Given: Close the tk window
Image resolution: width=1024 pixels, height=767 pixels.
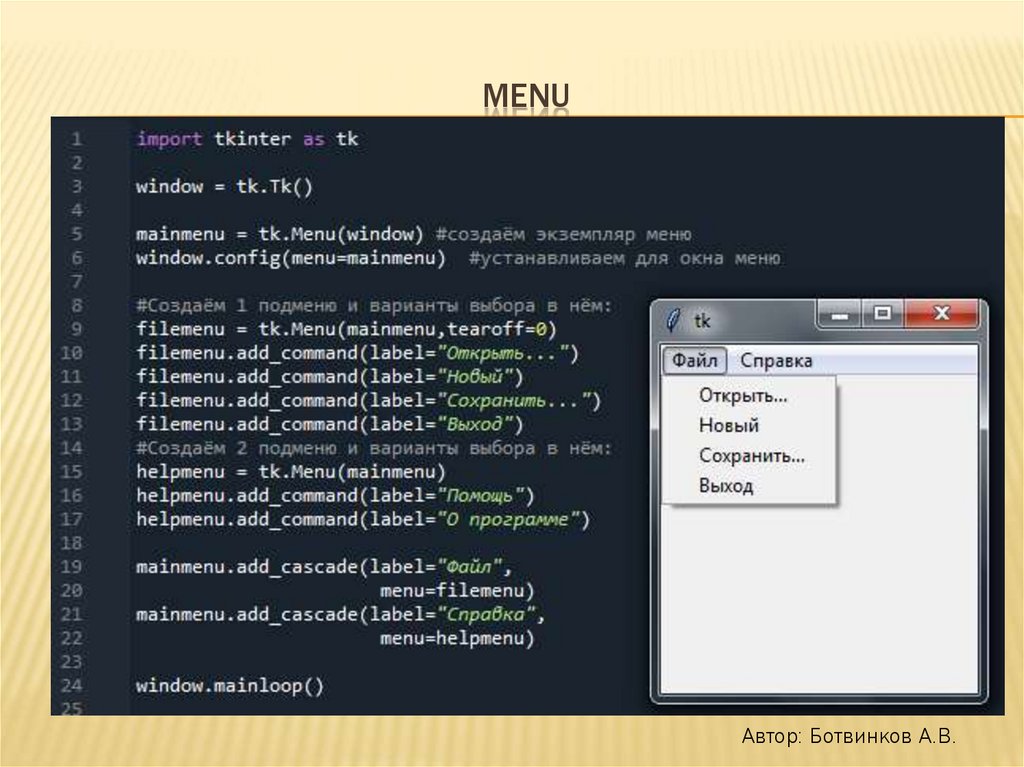Looking at the screenshot, I should (x=941, y=314).
